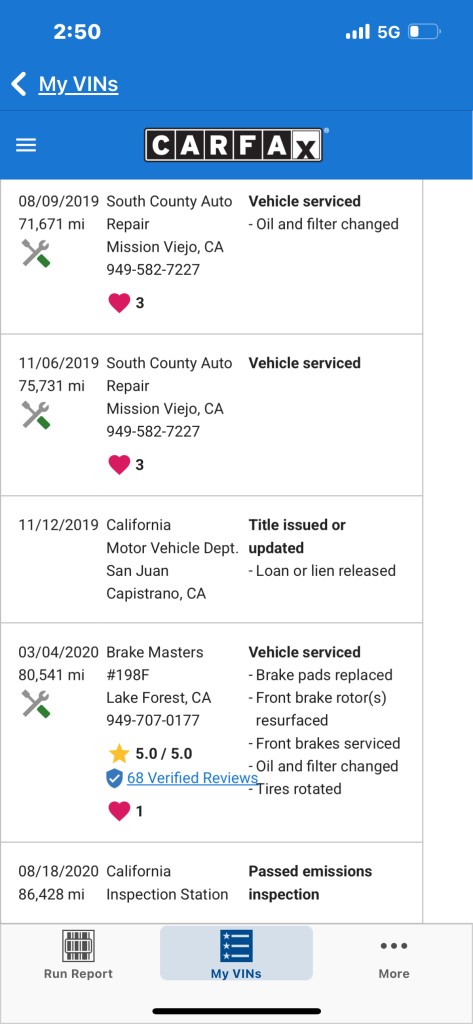Toggle heart favorite on 11/06/2019 entry
This screenshot has width=473, height=1024.
tap(119, 464)
